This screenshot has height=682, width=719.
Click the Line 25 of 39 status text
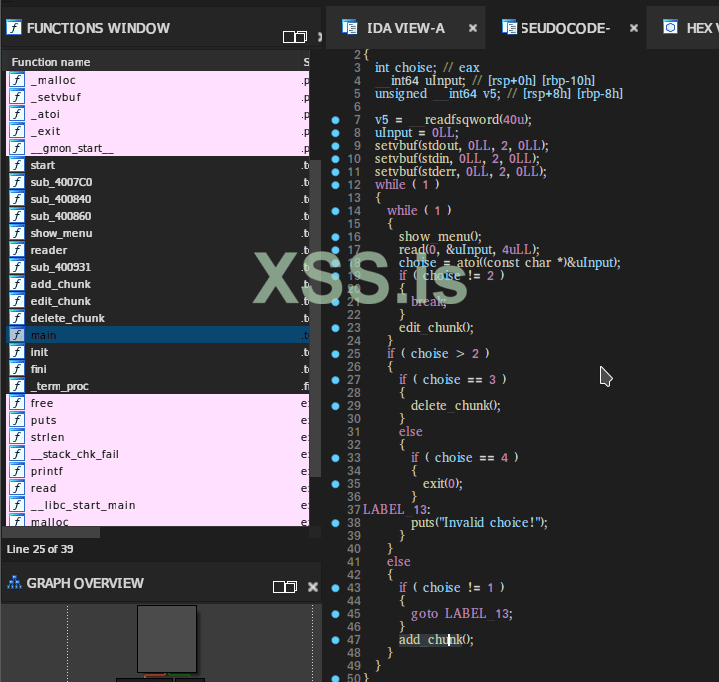[40, 549]
